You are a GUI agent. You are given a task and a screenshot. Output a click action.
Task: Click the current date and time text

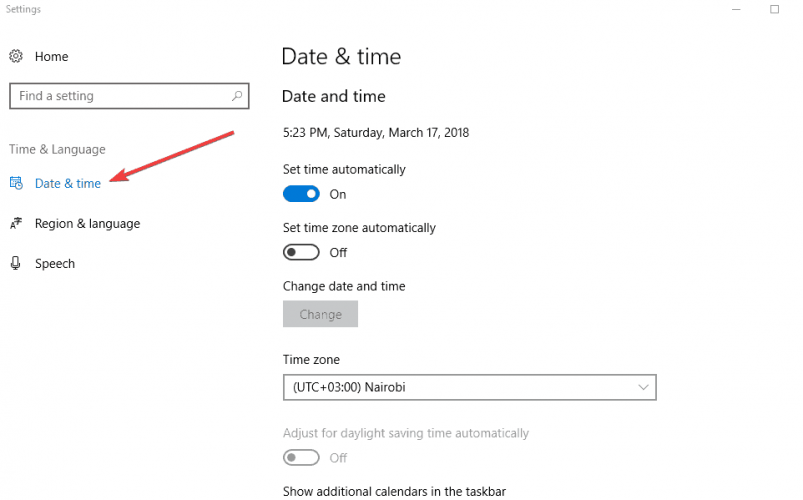pos(376,133)
